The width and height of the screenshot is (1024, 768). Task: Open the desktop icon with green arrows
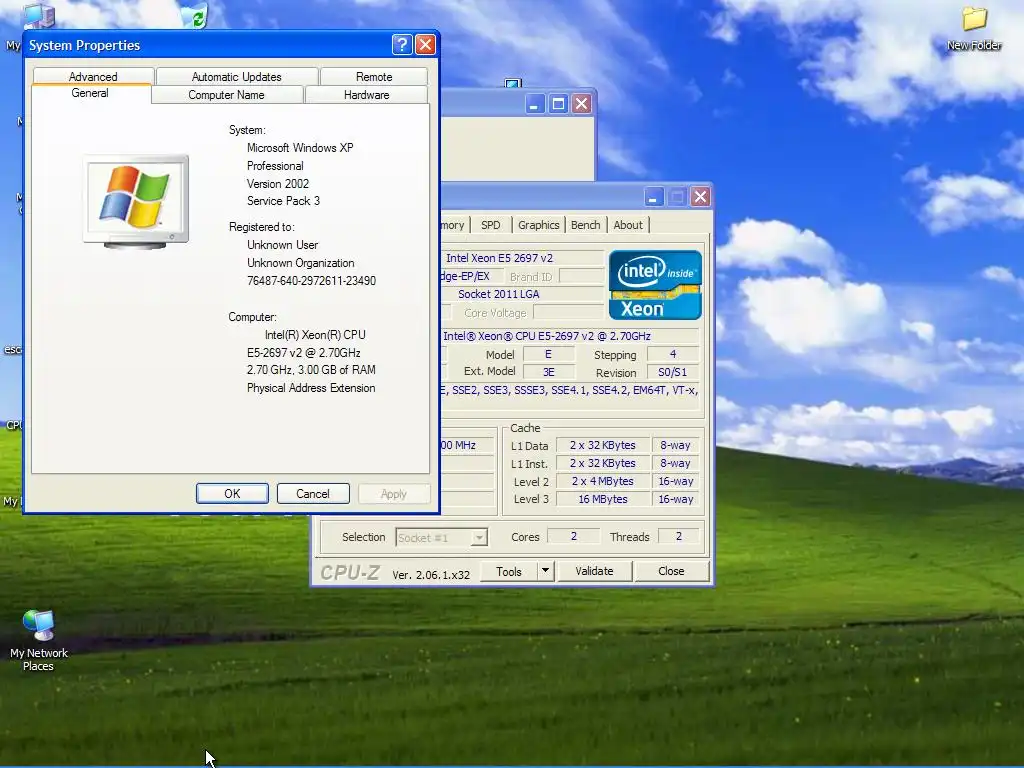click(x=194, y=16)
